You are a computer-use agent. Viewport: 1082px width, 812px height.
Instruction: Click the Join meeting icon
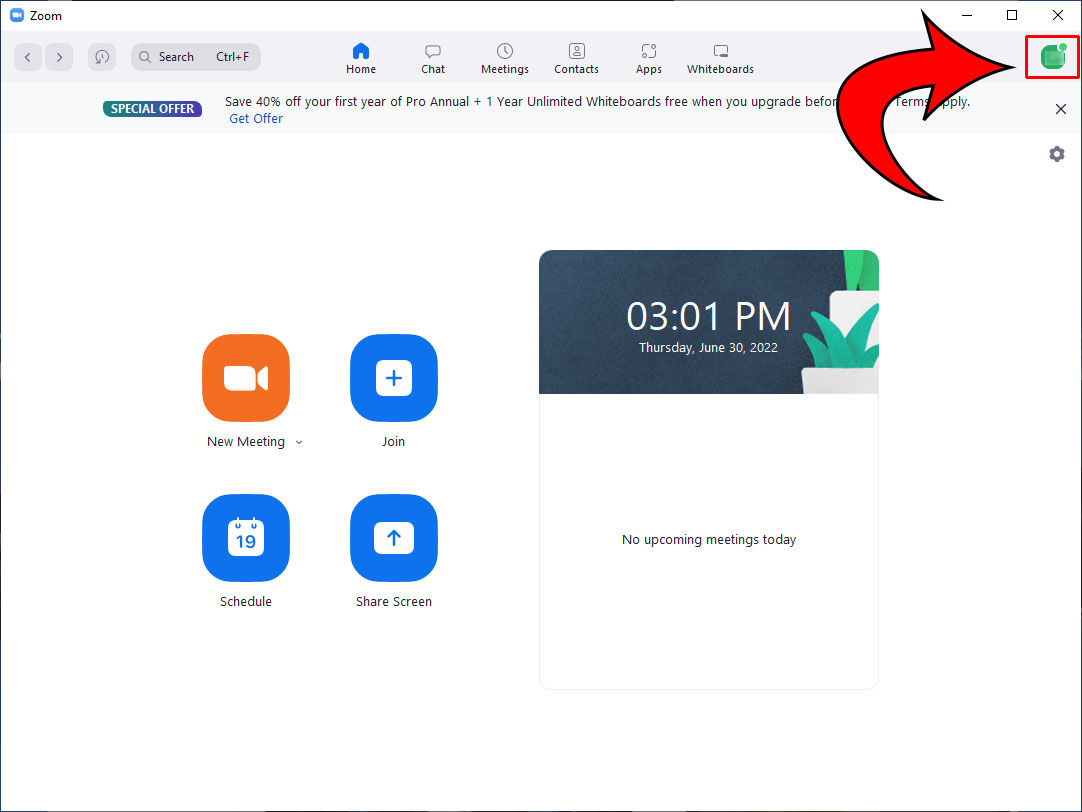point(393,378)
